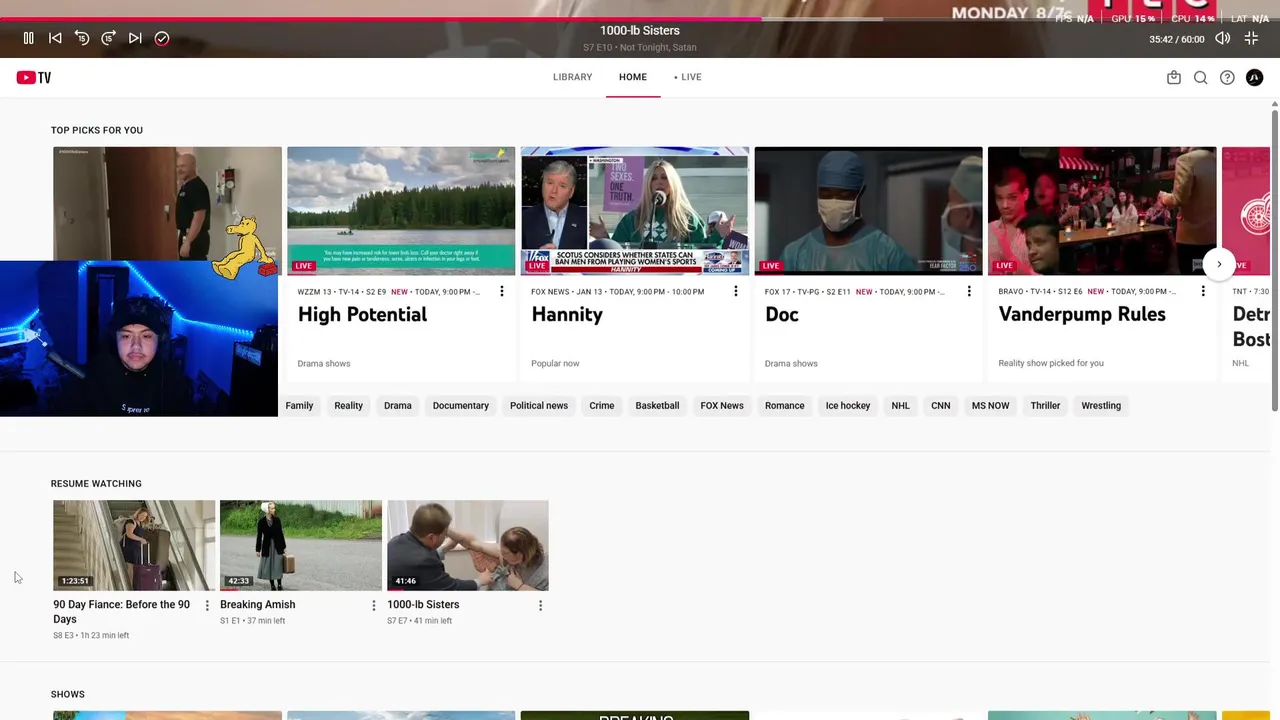
Task: Filter by the Drama category chip
Action: (398, 406)
